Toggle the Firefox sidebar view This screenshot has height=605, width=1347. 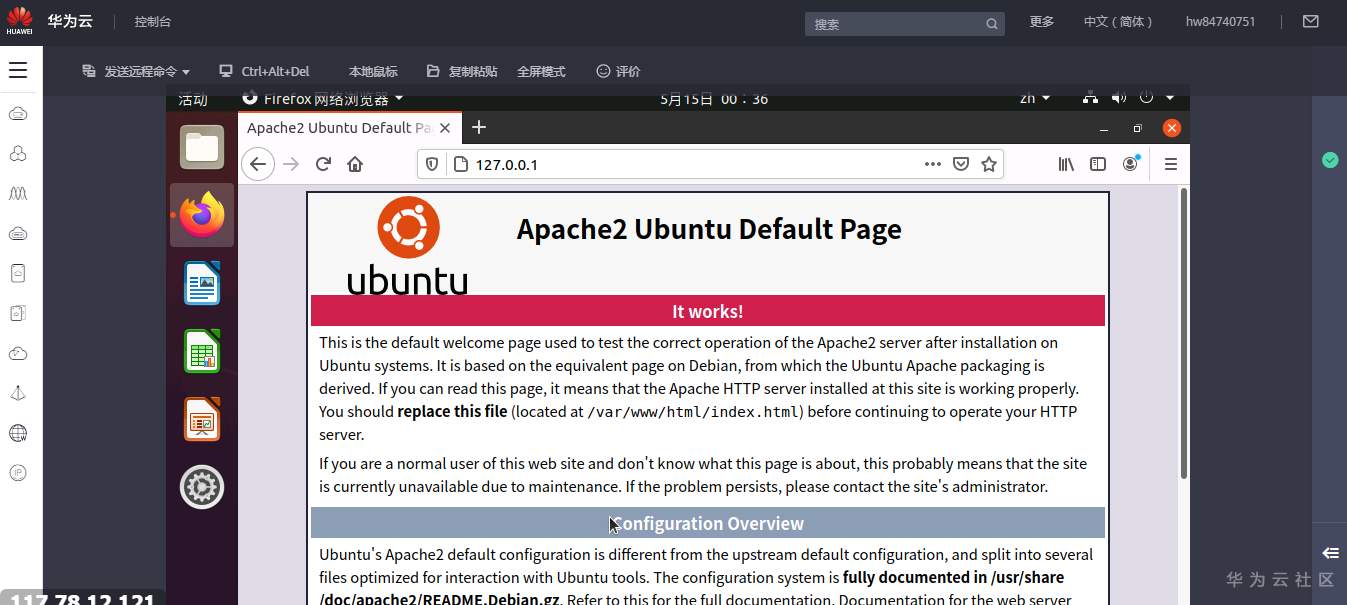click(1098, 164)
